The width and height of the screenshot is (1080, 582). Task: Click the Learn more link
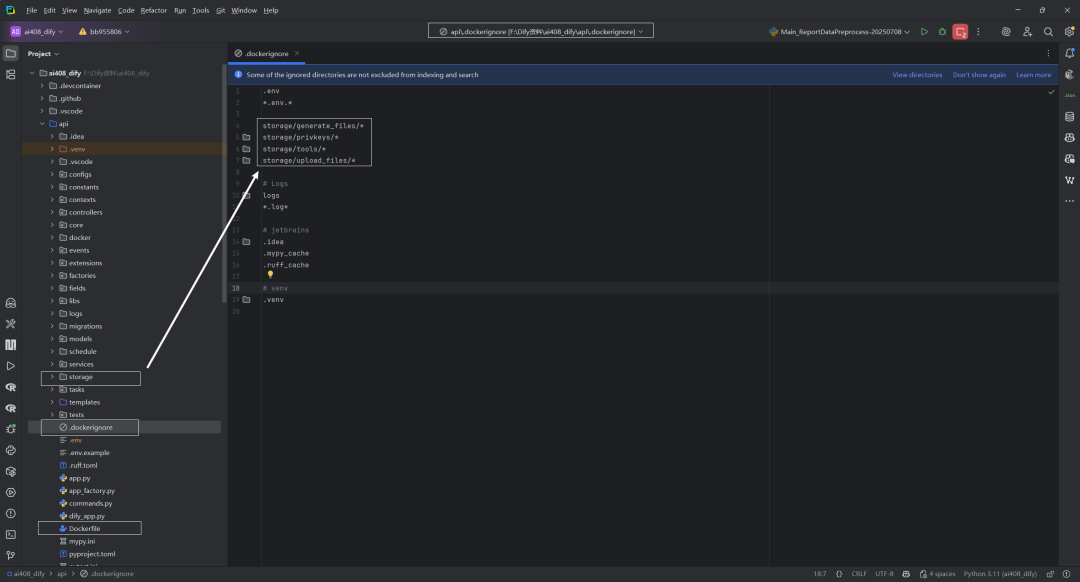coord(1033,75)
